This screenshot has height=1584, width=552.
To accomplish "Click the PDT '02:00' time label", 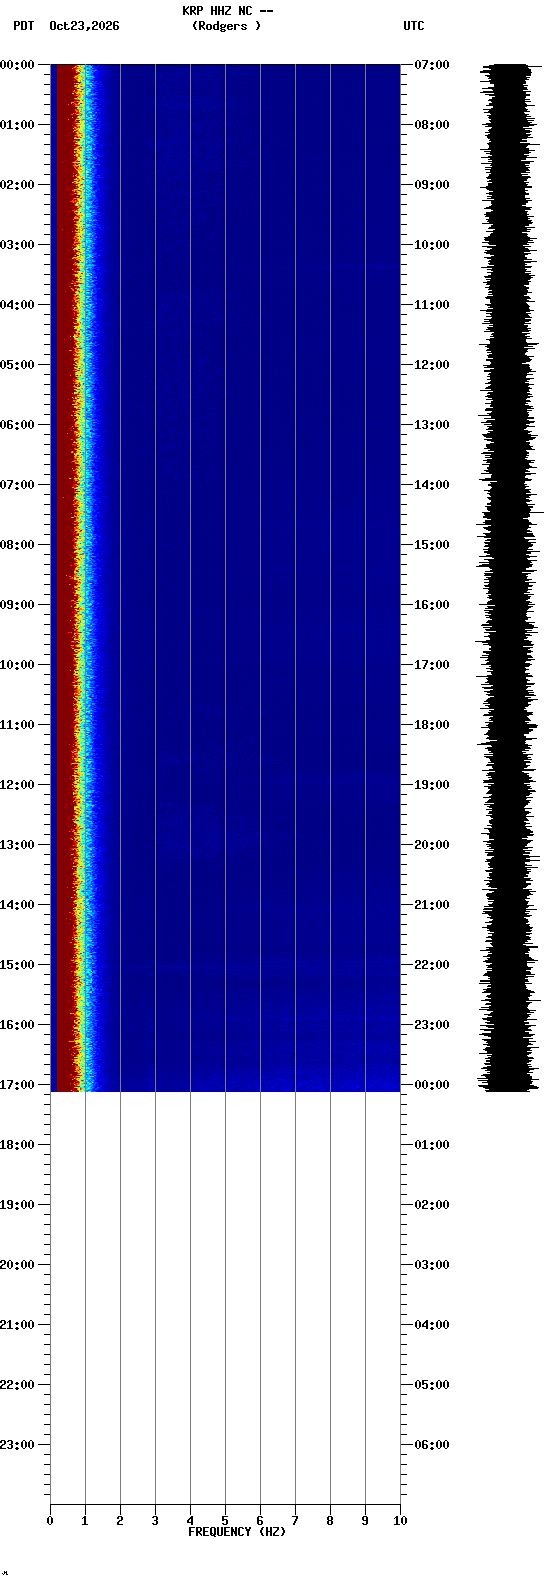I will [x=17, y=185].
